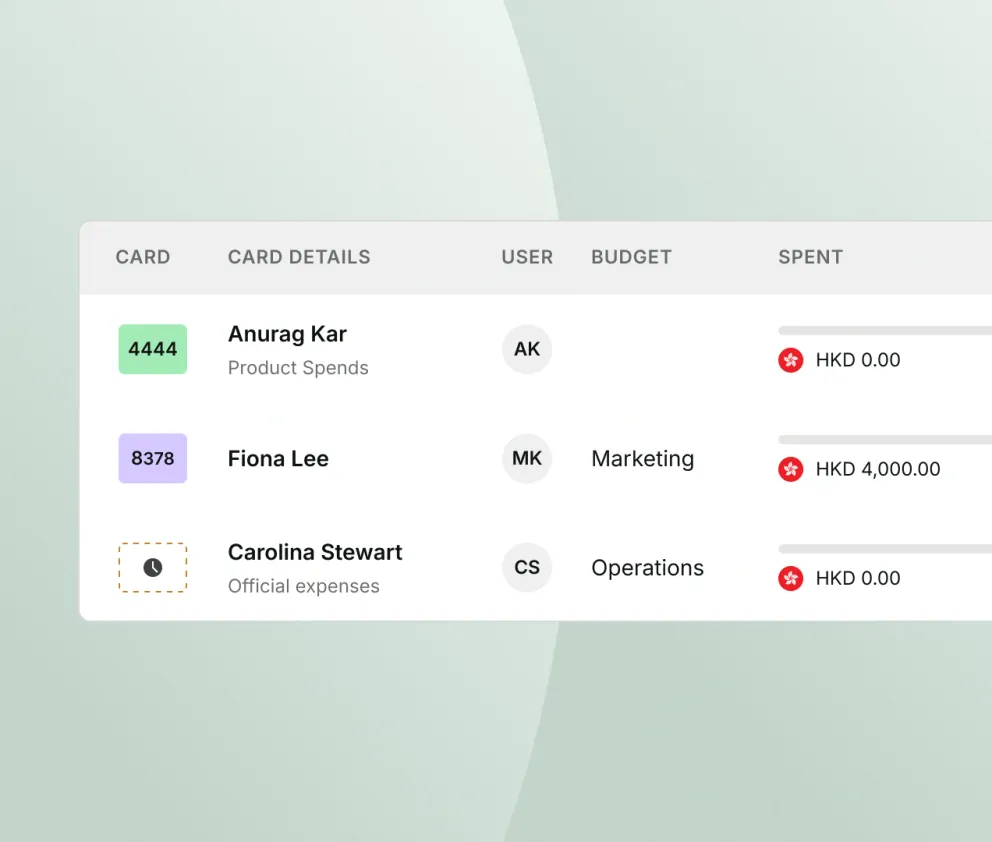Open the AK user avatar

527,349
